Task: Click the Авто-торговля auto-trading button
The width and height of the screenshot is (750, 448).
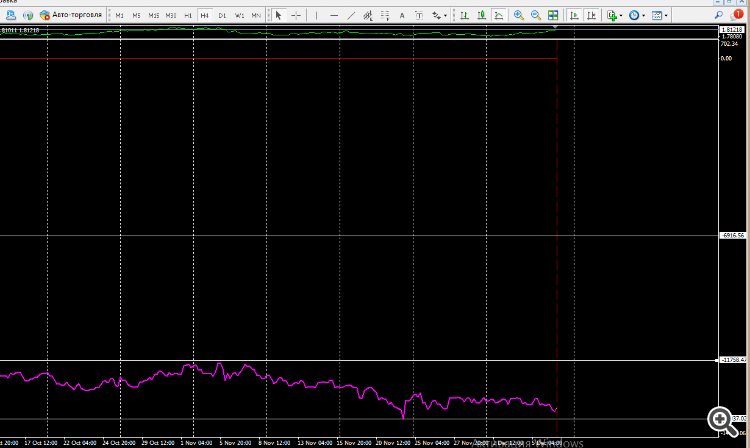Action: [x=71, y=15]
